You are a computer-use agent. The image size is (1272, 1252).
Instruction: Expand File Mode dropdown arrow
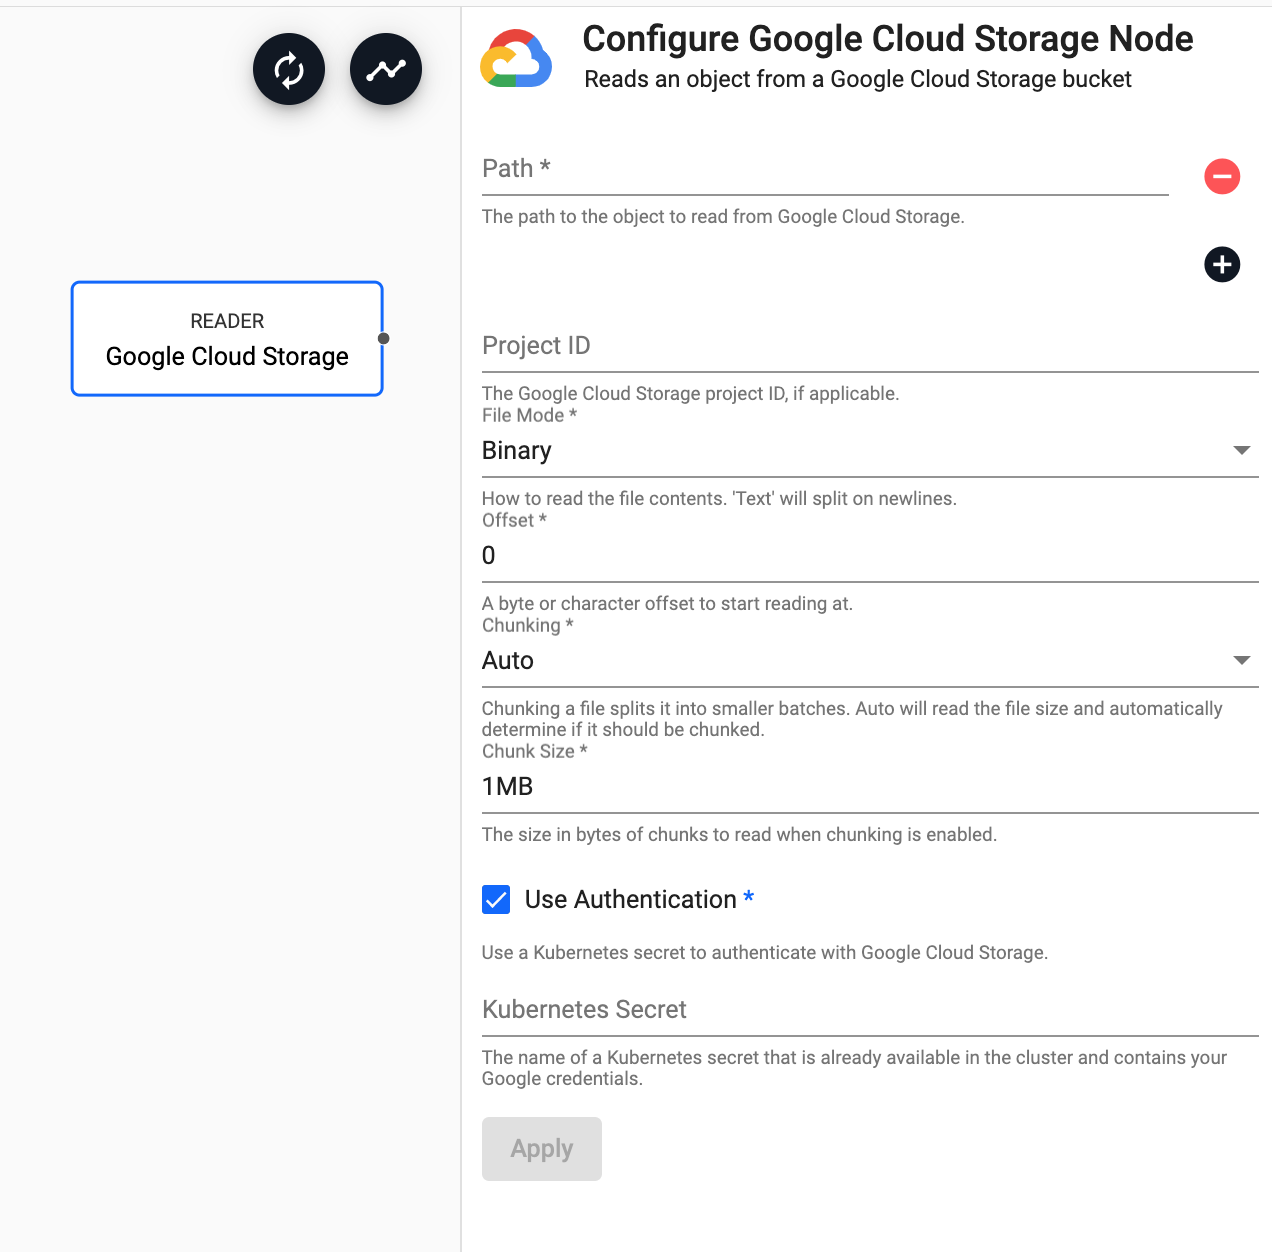(1242, 451)
